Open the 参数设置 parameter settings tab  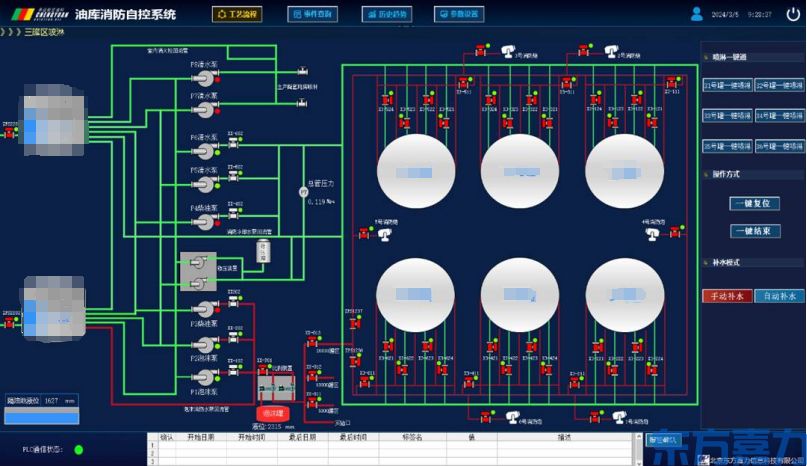coord(459,14)
